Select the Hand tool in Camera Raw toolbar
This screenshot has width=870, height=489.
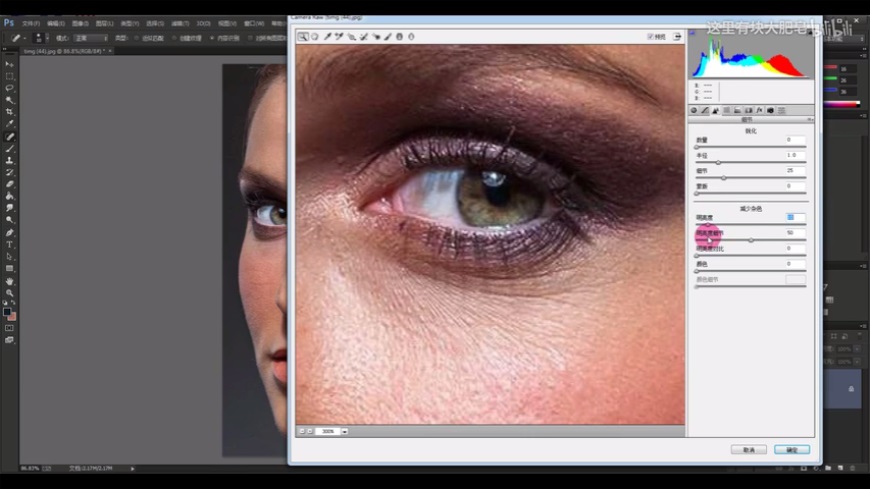point(314,36)
